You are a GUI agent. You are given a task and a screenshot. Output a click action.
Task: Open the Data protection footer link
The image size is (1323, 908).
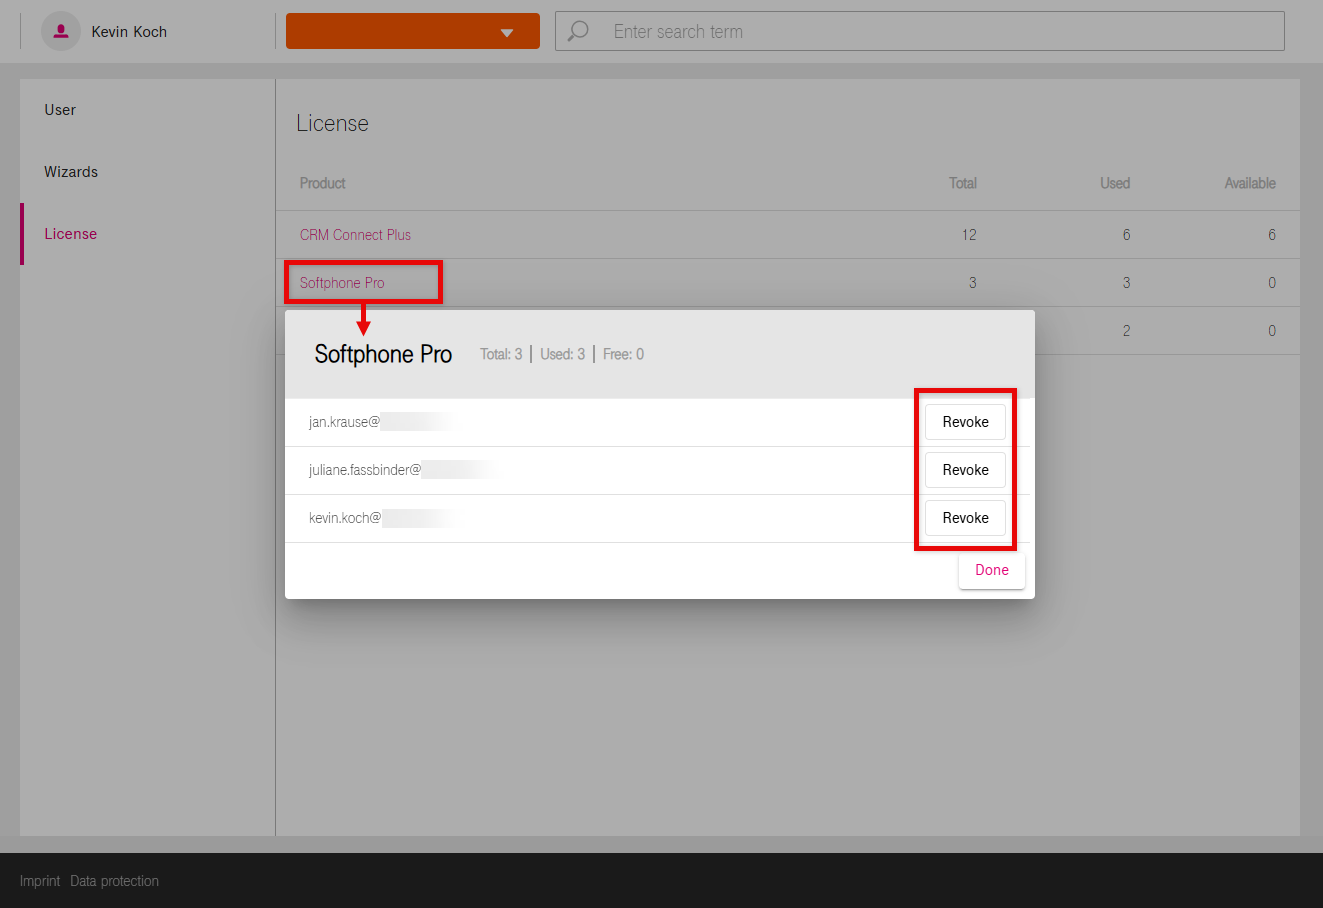click(114, 881)
